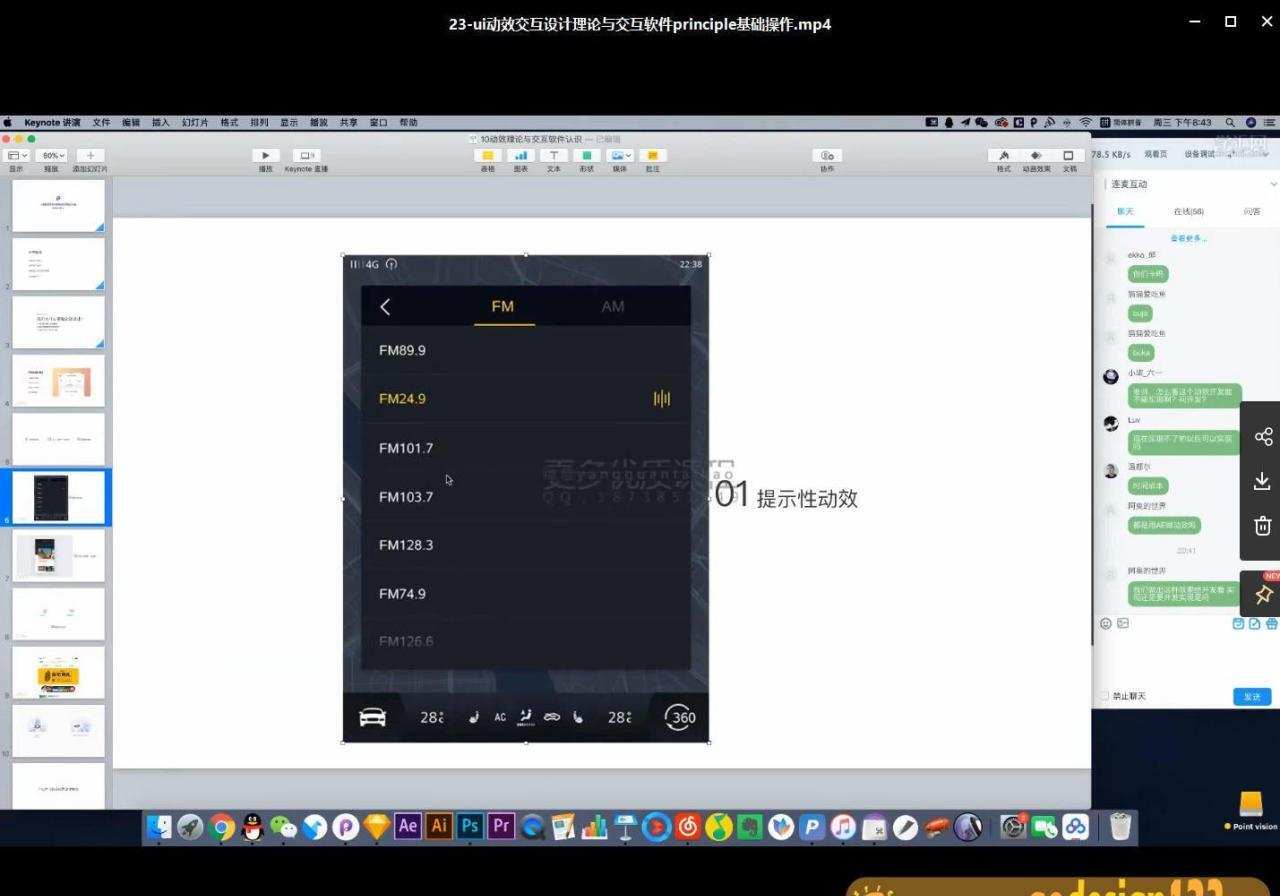Open the View dropdown in toolbar
Image resolution: width=1280 pixels, height=896 pixels.
(x=17, y=155)
